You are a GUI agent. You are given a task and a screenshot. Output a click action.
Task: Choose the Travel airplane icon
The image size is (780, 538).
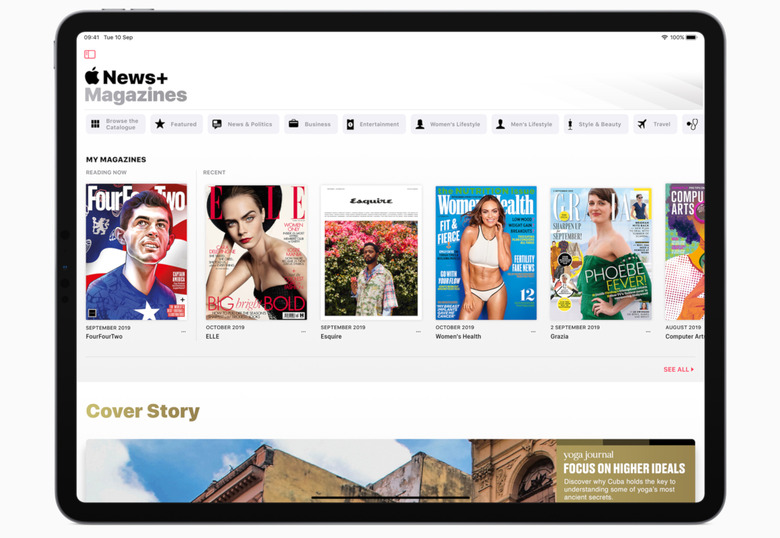[x=642, y=125]
